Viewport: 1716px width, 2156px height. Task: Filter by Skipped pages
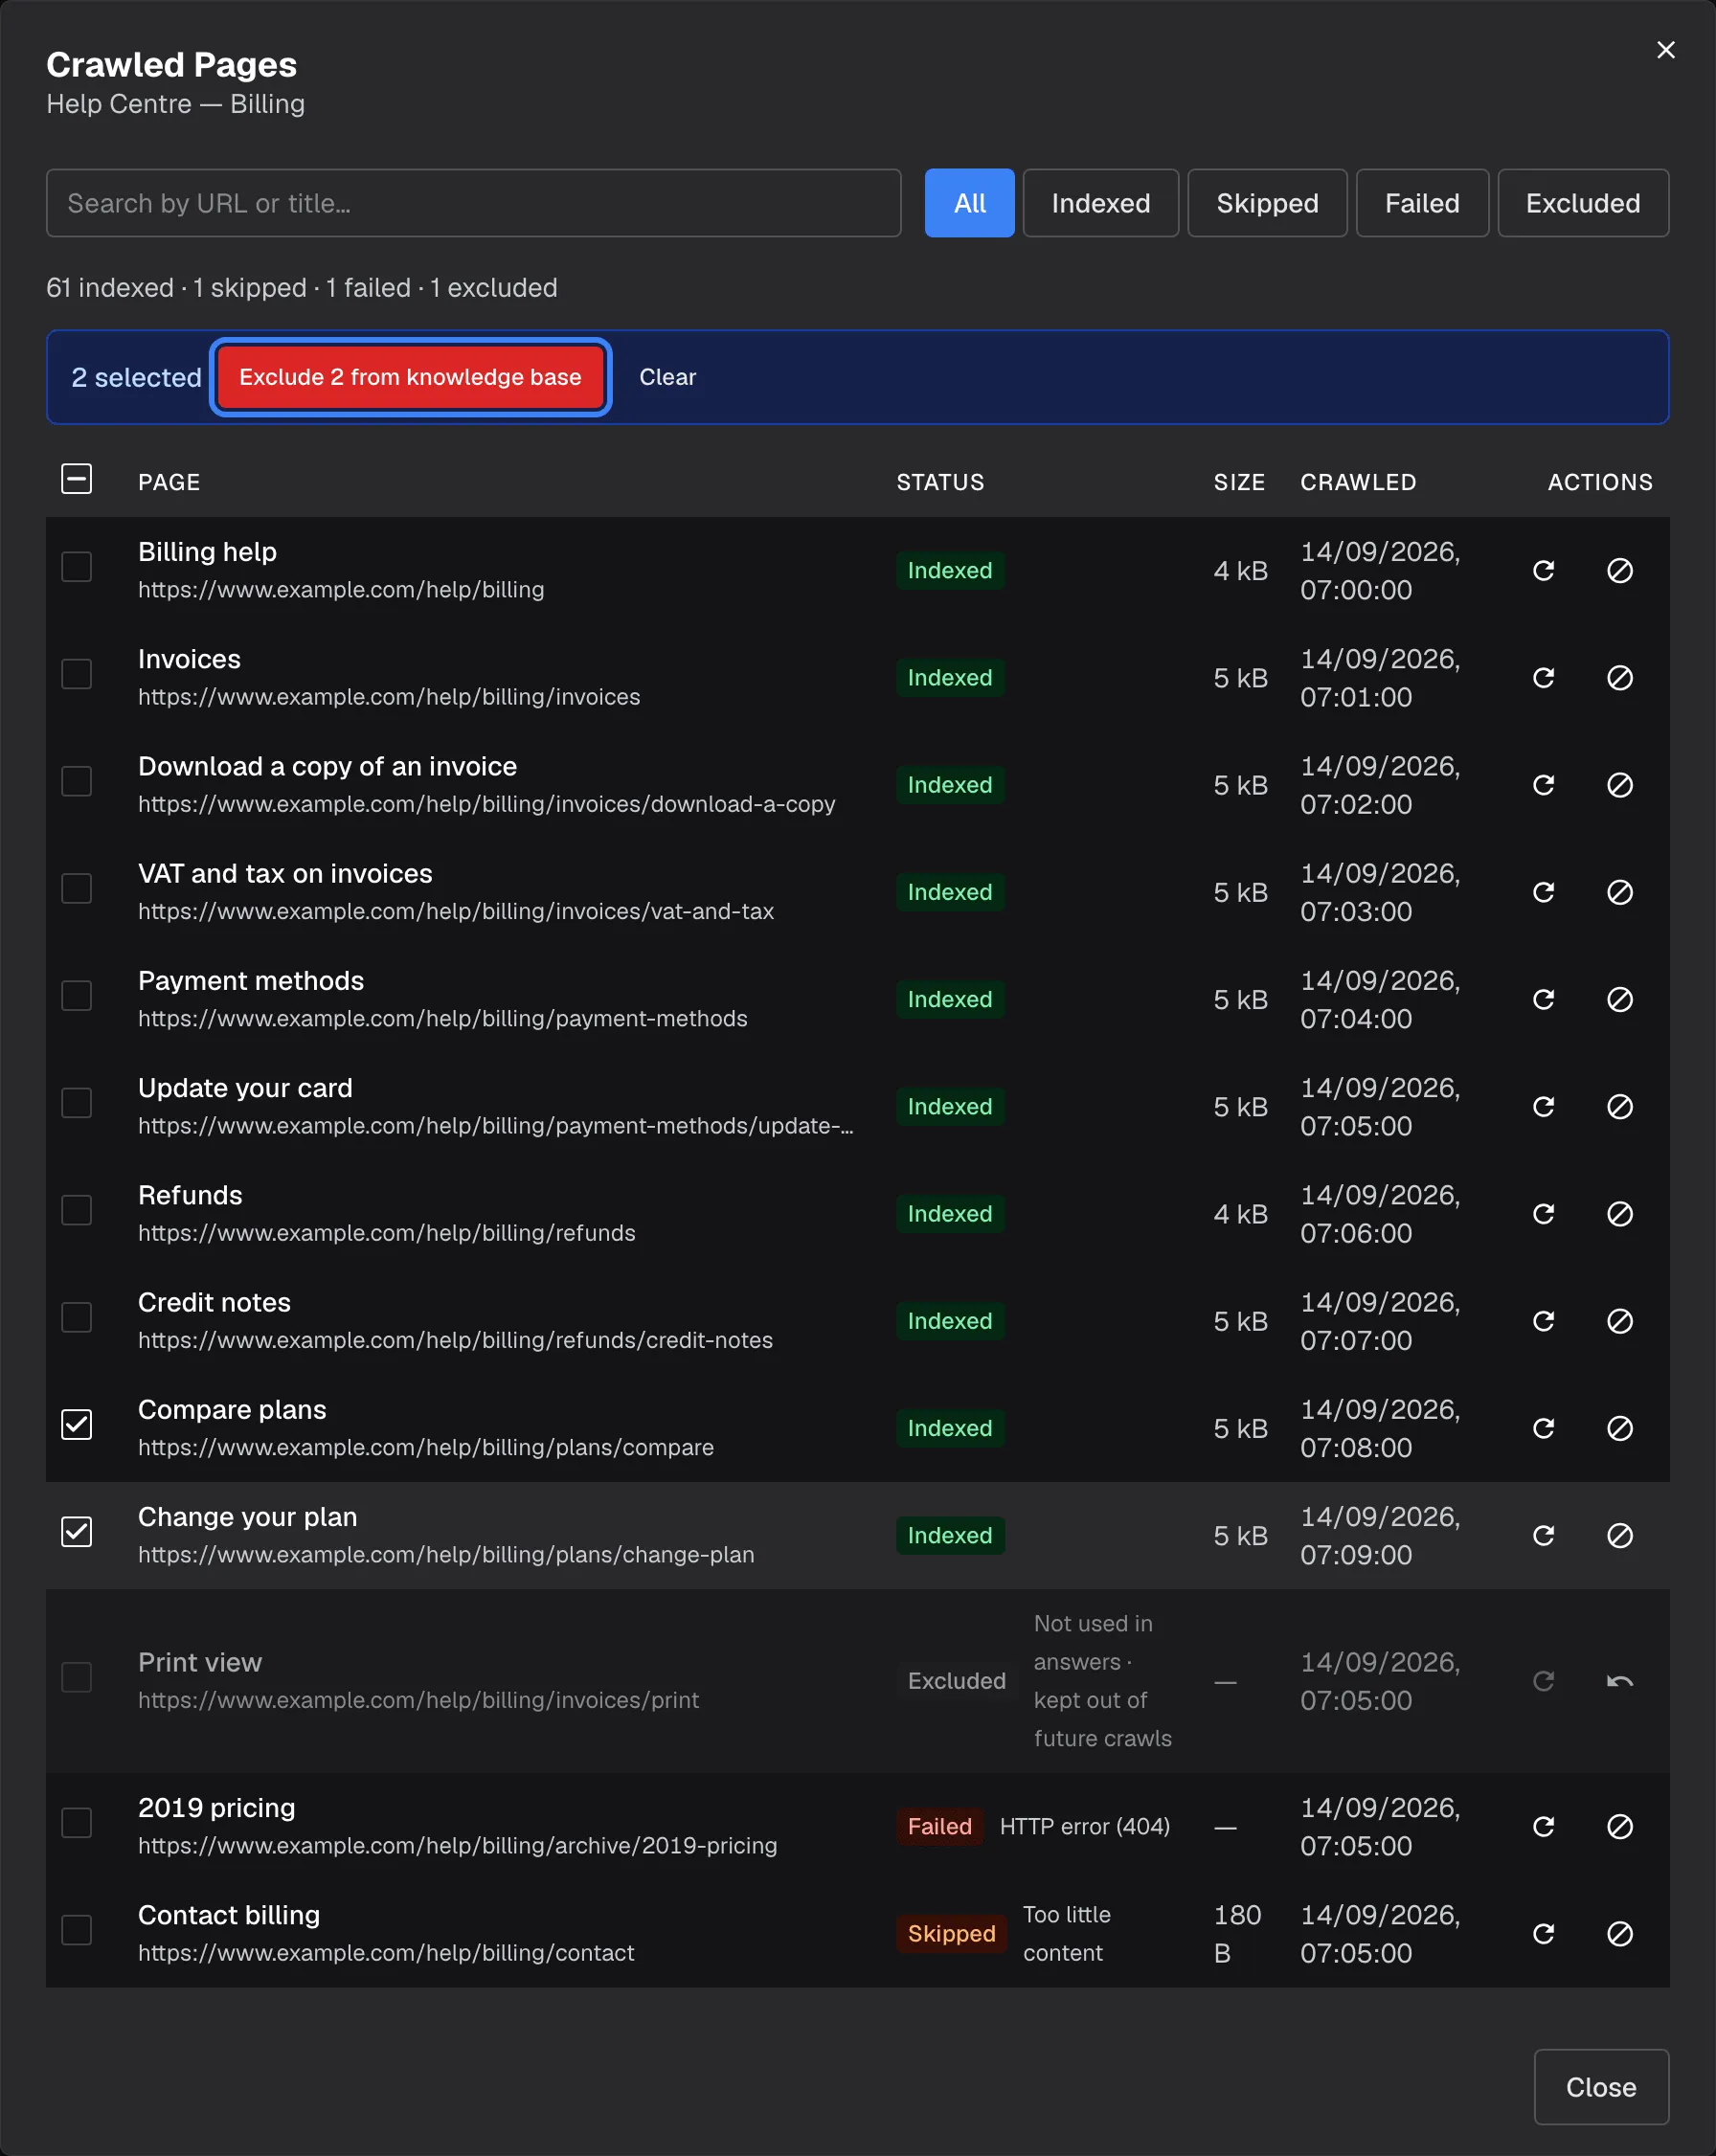point(1267,203)
